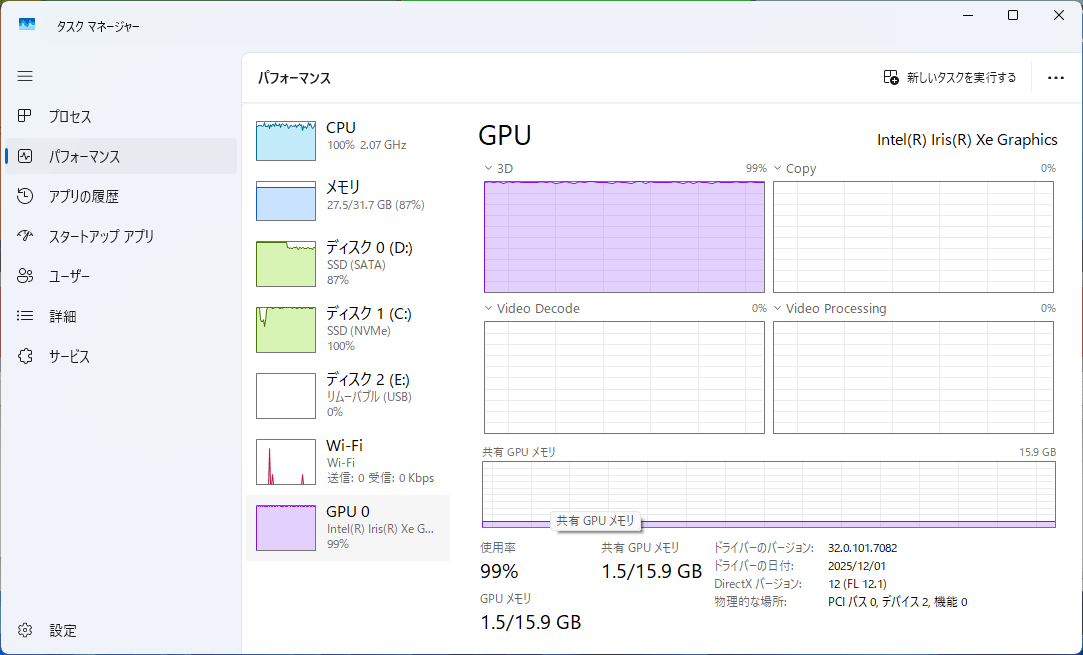This screenshot has width=1083, height=655.
Task: Select the 詳細 details list icon
Action: (x=26, y=316)
